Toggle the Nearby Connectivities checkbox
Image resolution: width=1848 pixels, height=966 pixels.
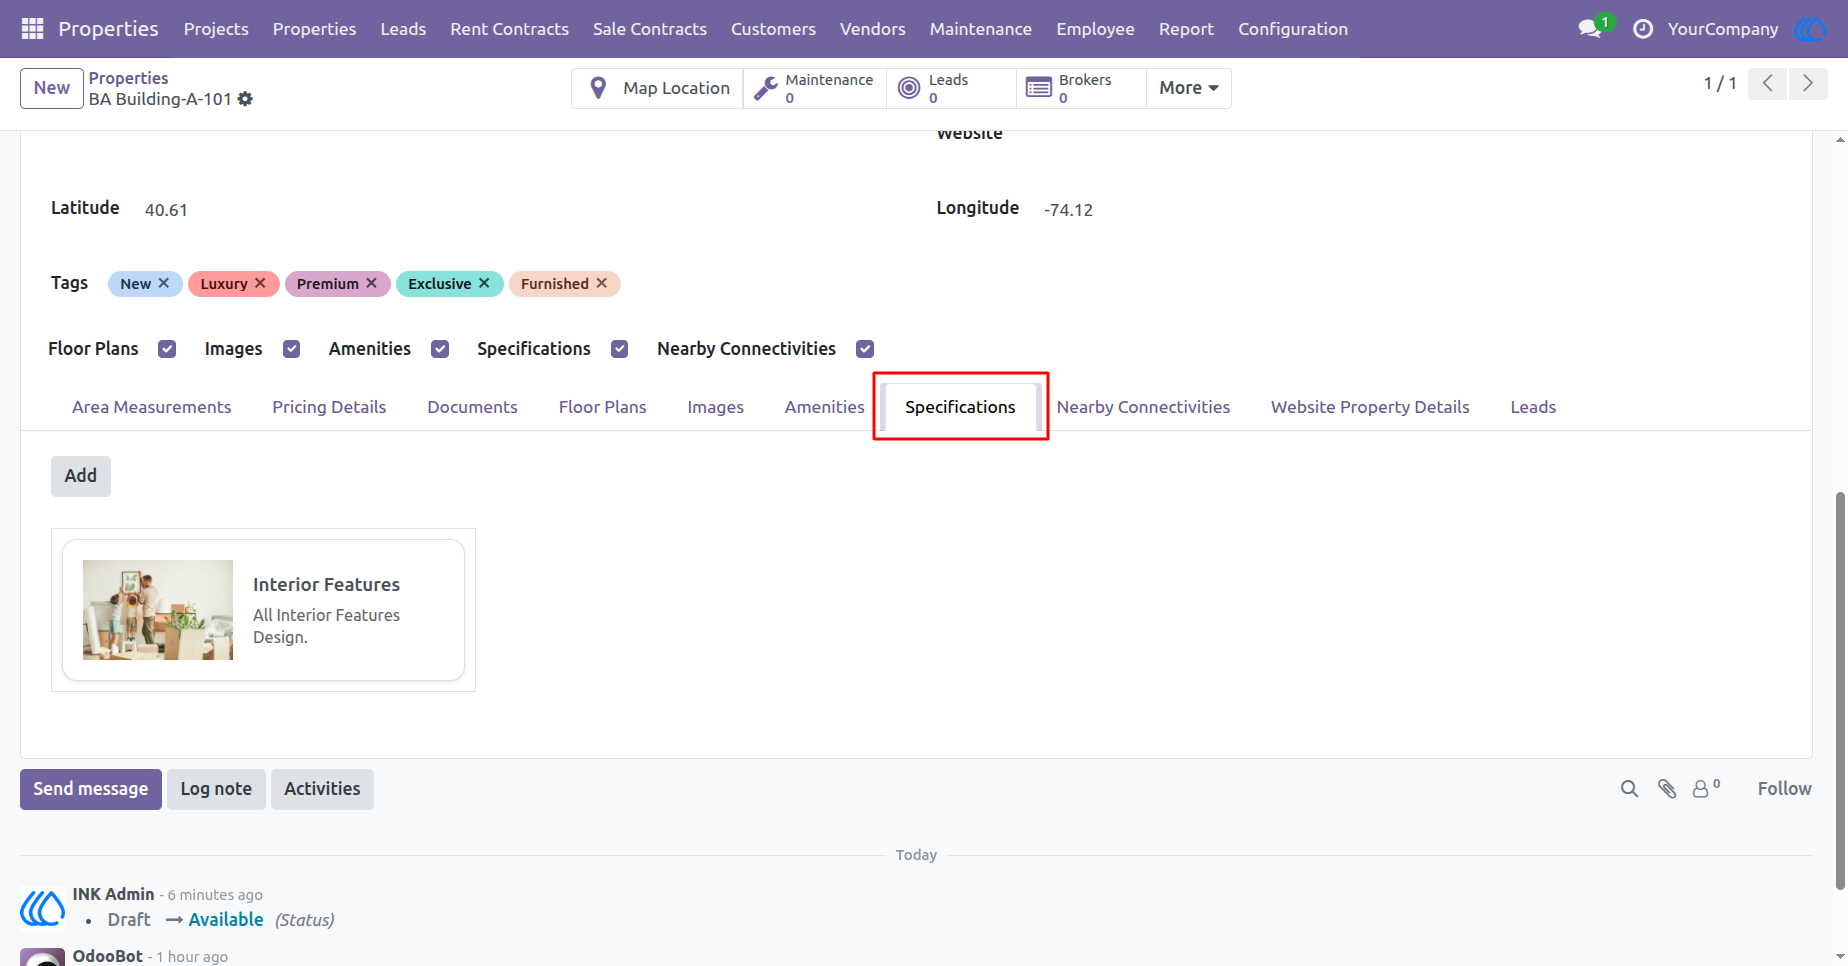[x=865, y=349]
